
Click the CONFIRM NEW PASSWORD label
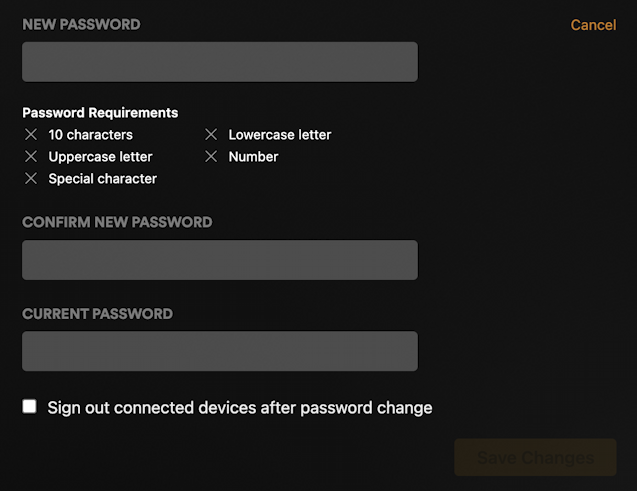click(117, 222)
